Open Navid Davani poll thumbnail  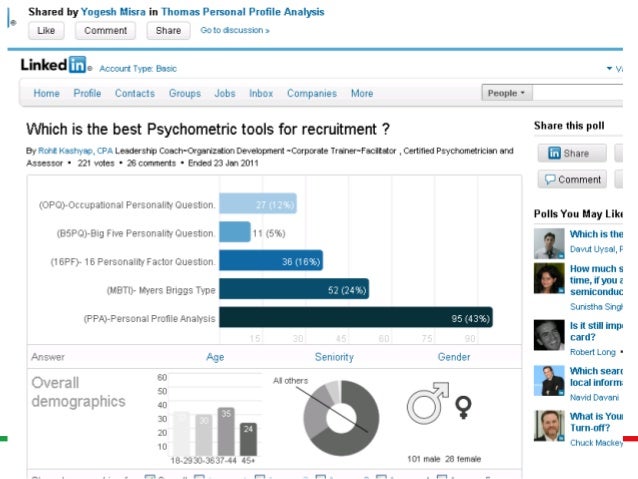pos(549,381)
